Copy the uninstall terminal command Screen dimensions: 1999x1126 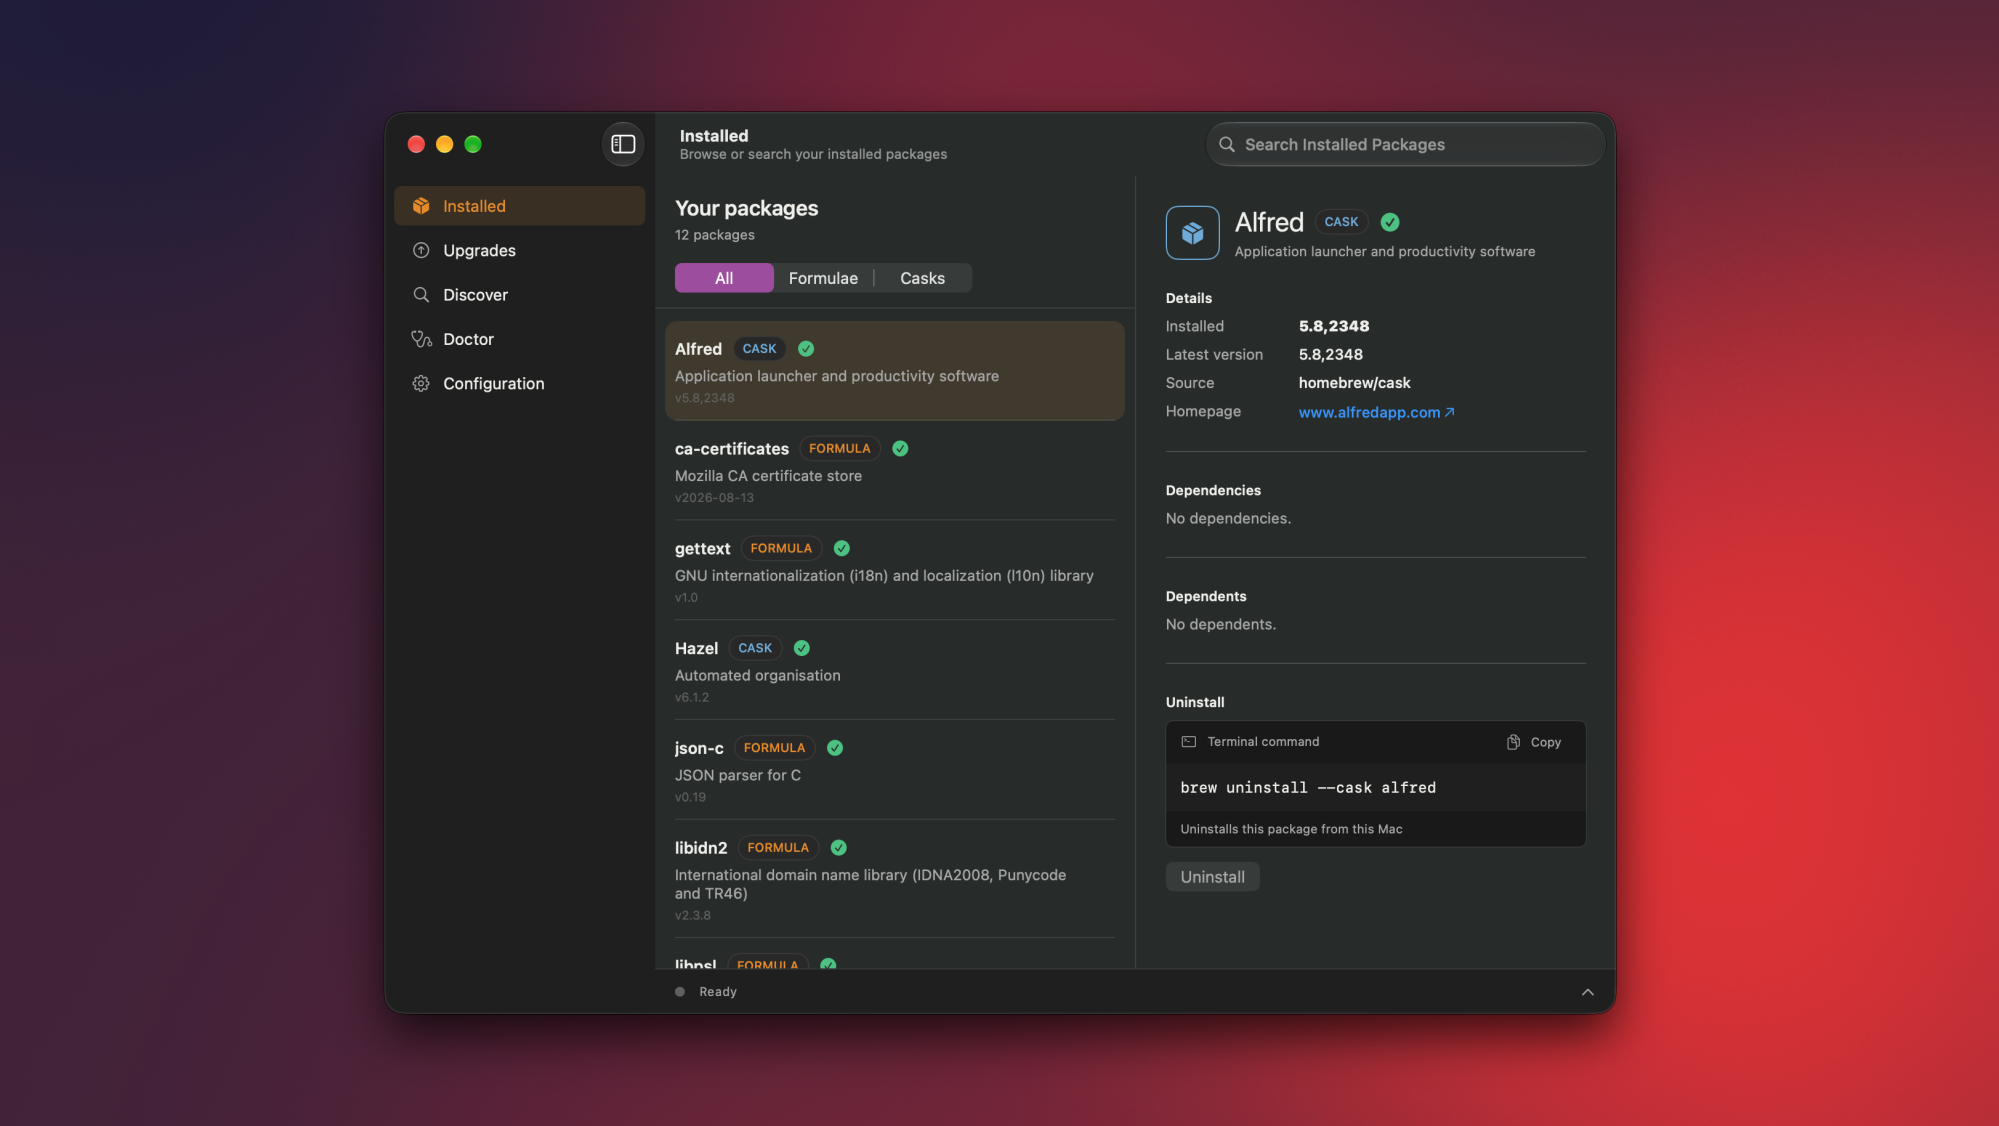click(x=1534, y=742)
